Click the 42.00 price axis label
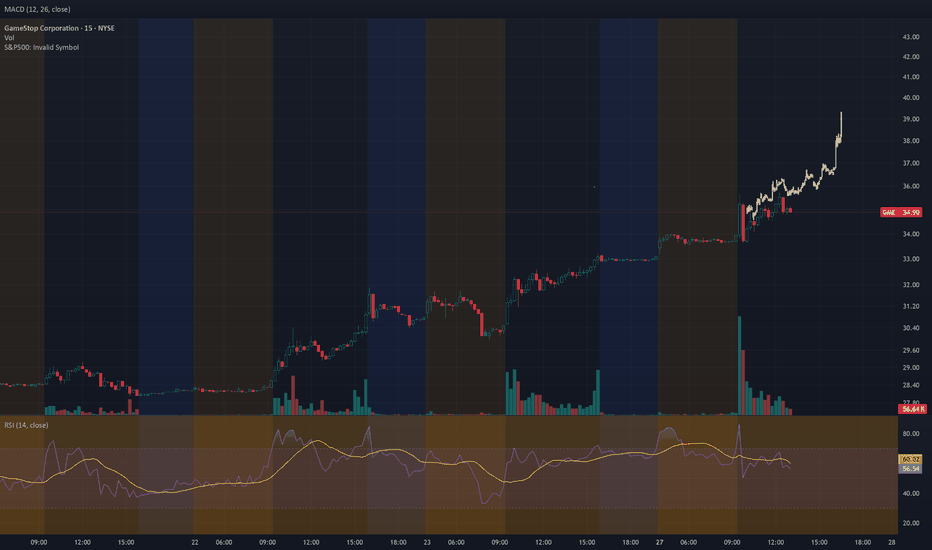This screenshot has height=550, width=932. (x=911, y=57)
